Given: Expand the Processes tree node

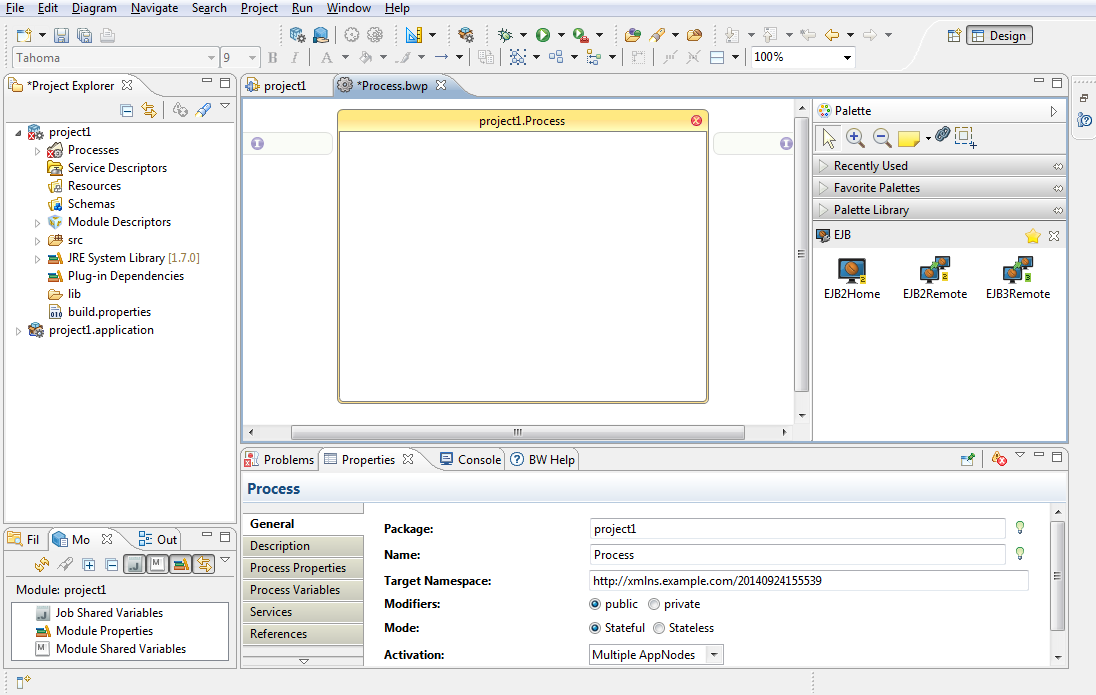Looking at the screenshot, I should [38, 150].
